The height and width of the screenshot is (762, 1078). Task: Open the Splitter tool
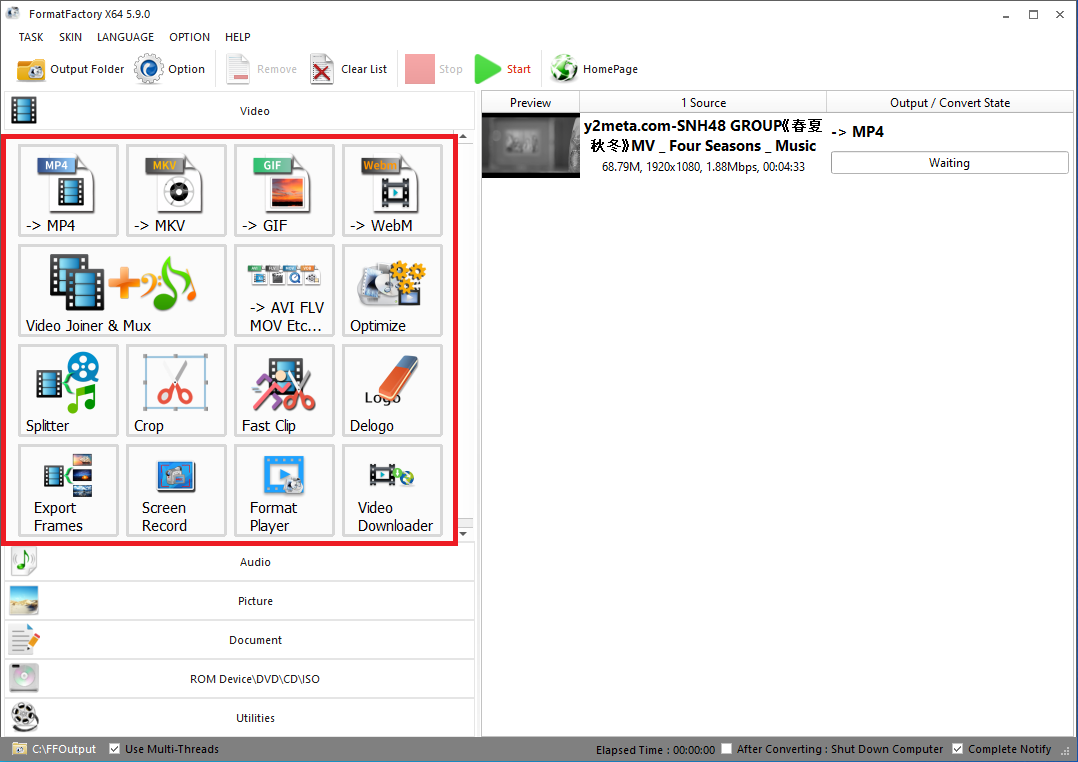point(68,390)
